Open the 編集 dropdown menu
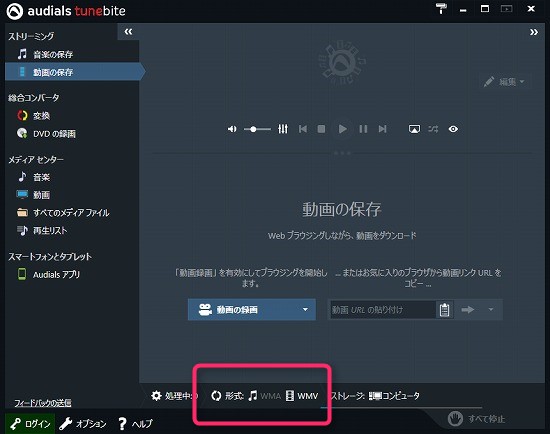Viewport: 550px width, 434px height. [505, 82]
